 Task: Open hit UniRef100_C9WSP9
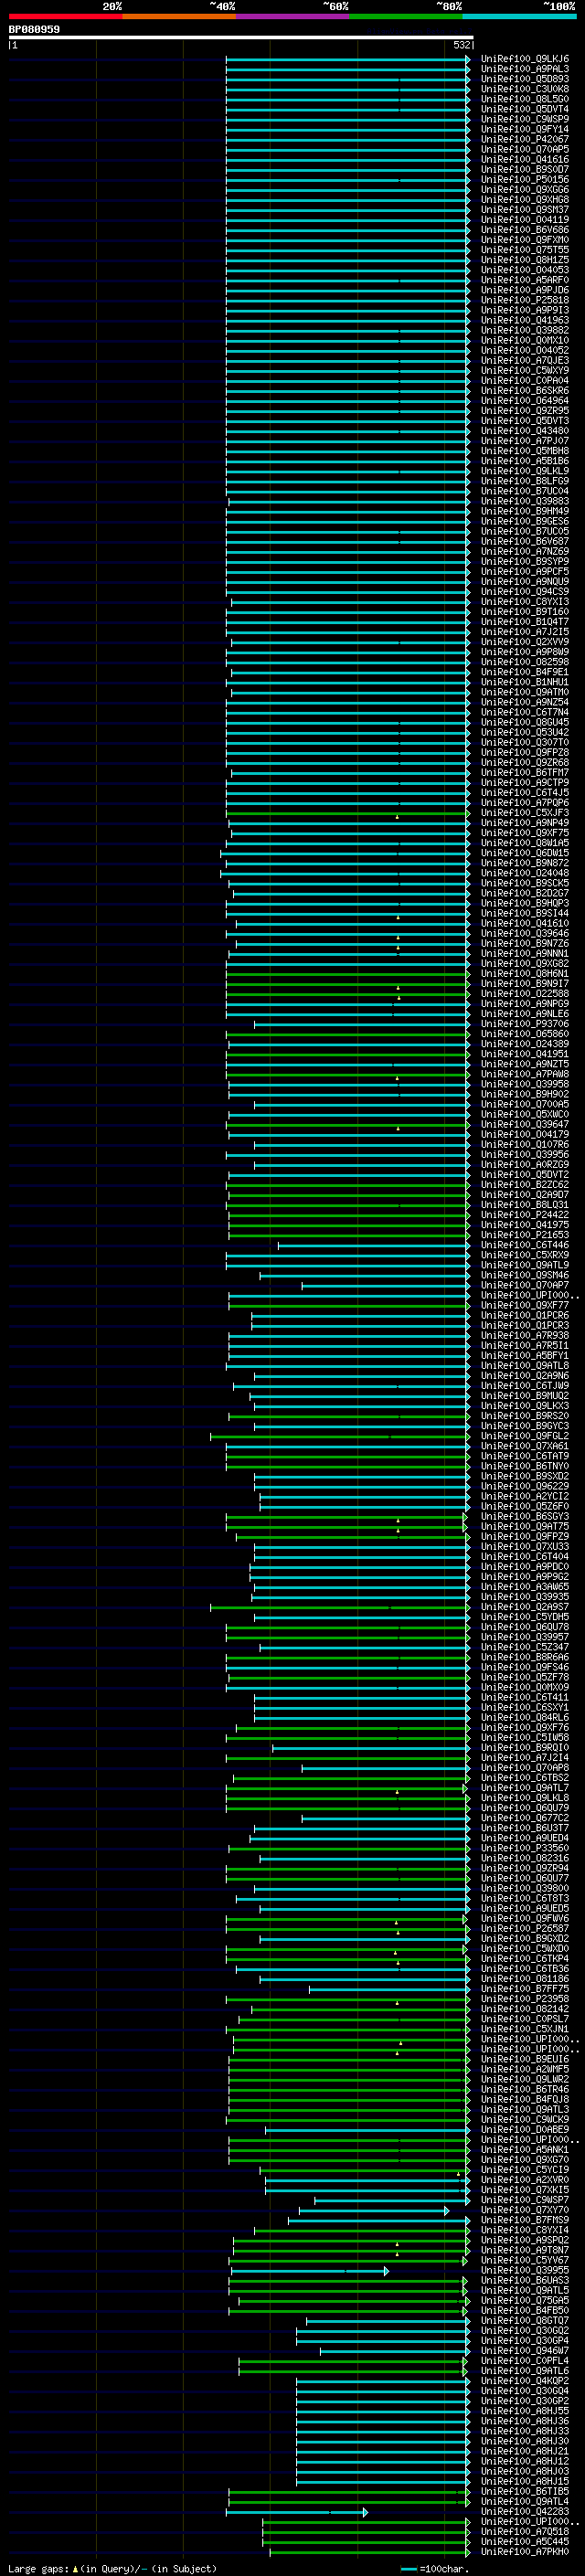(x=525, y=119)
